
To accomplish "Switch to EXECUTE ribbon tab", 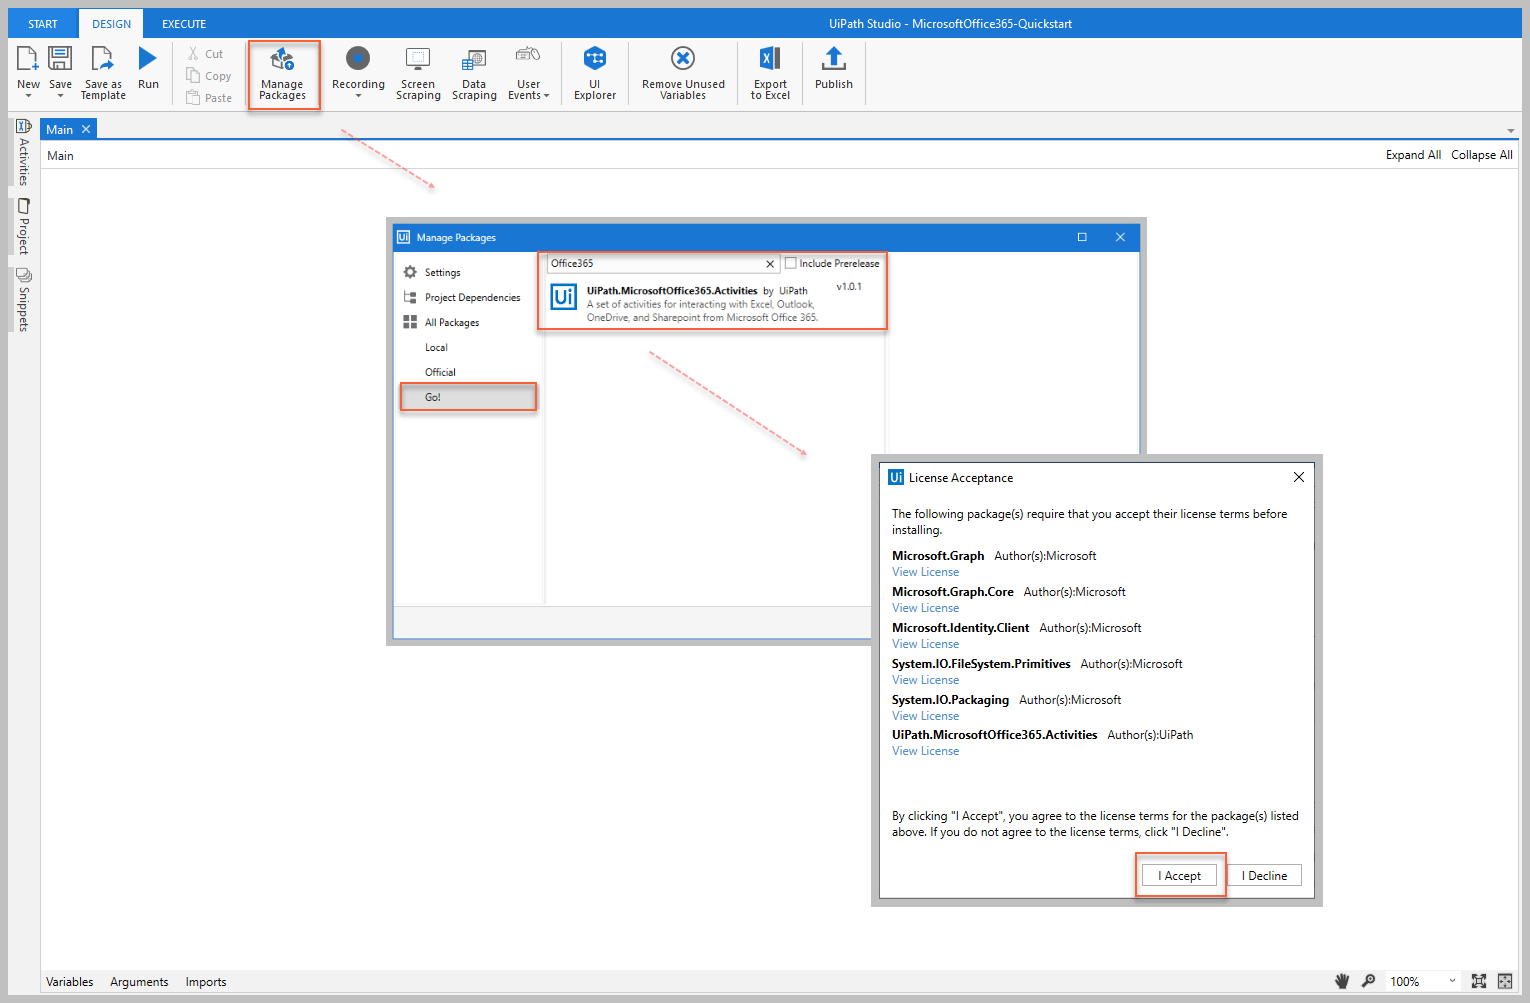I will coord(184,24).
